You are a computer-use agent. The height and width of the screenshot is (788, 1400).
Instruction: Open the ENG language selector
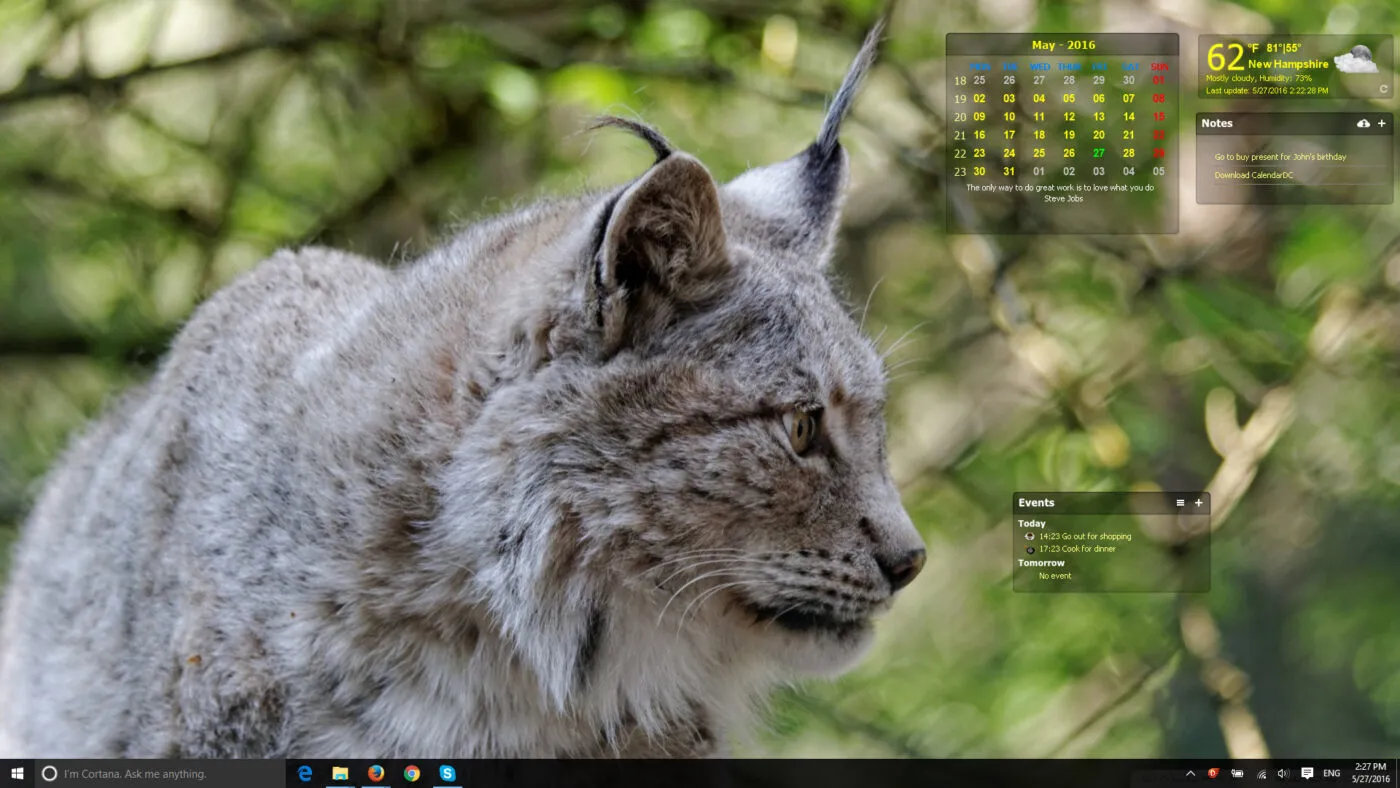(1331, 773)
